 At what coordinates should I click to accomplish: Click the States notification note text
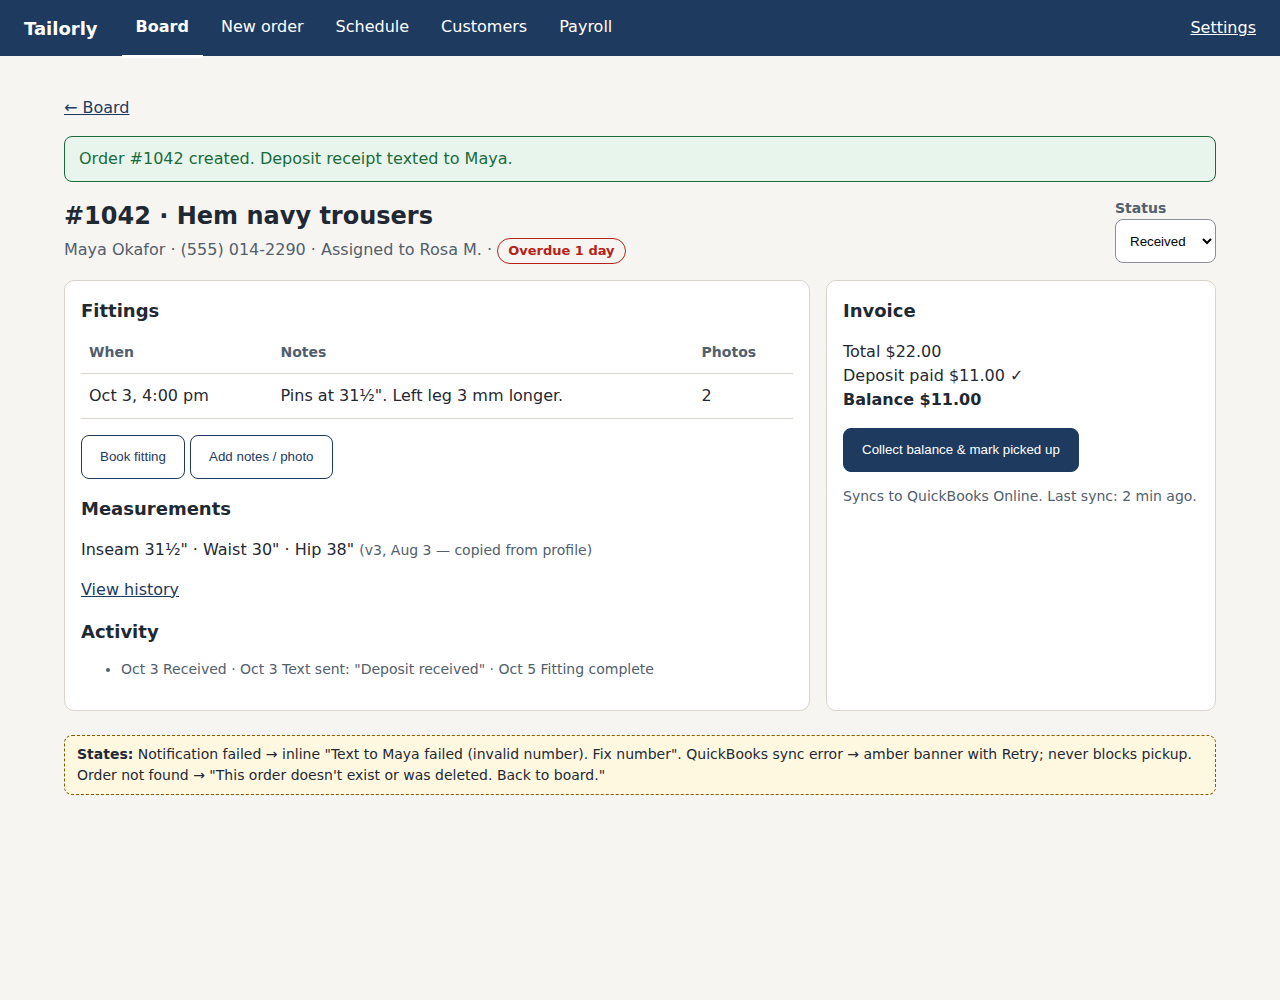640,765
